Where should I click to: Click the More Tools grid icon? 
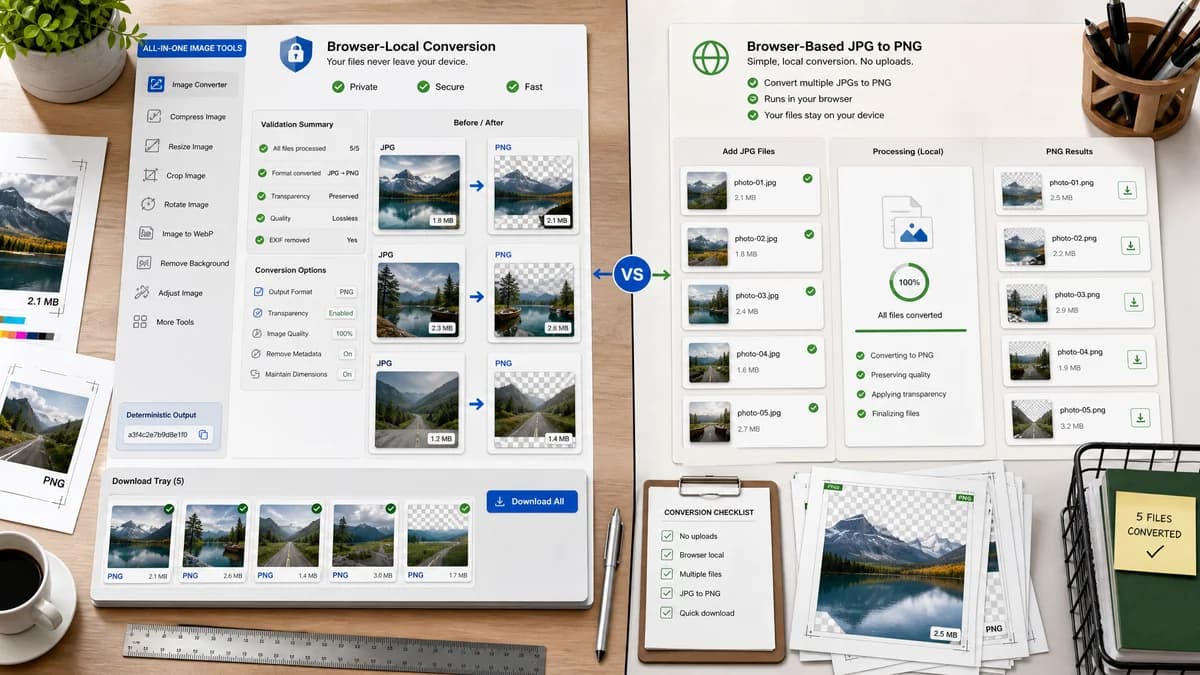pyautogui.click(x=139, y=322)
